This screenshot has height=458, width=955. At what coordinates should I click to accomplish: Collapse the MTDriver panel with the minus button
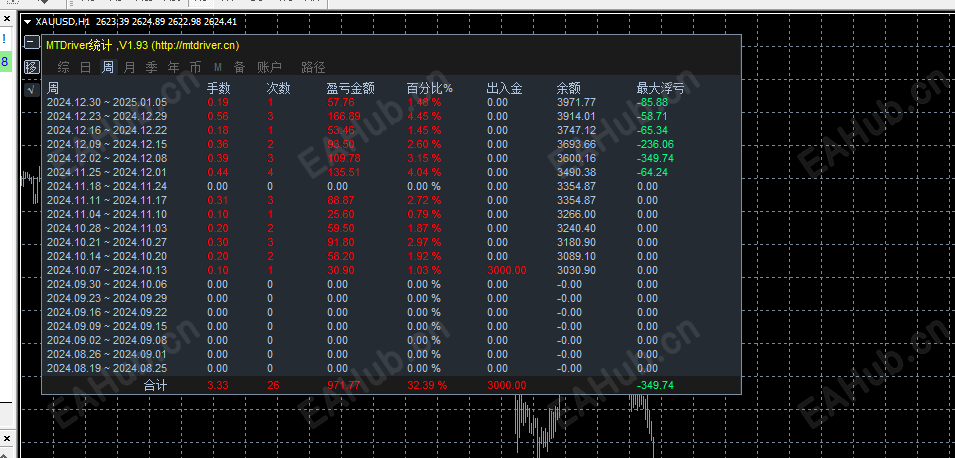pyautogui.click(x=31, y=42)
